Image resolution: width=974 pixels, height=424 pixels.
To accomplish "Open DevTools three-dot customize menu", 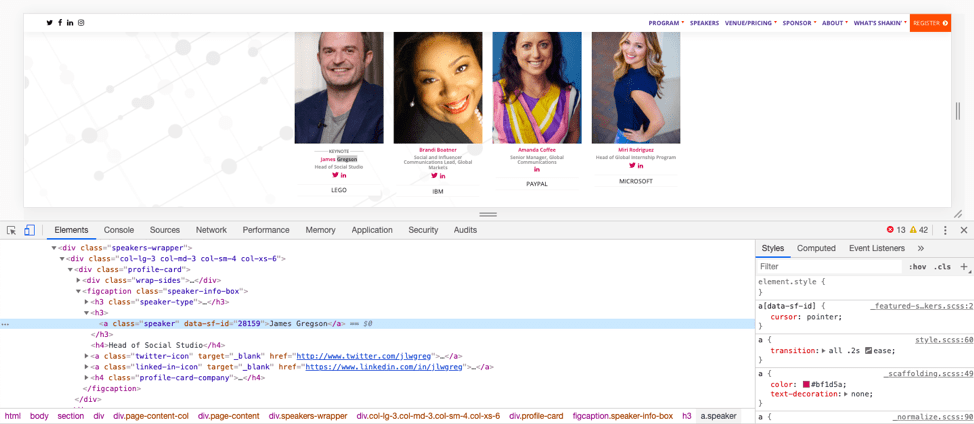I will pyautogui.click(x=945, y=230).
